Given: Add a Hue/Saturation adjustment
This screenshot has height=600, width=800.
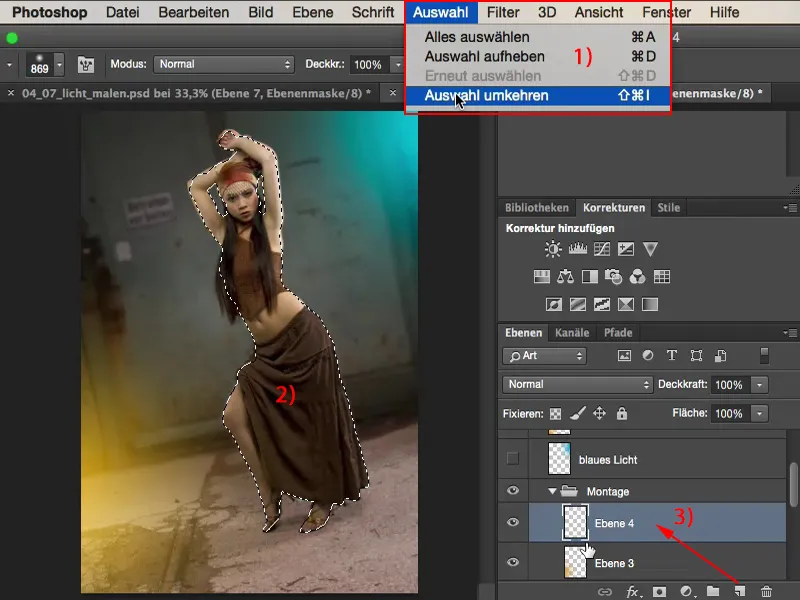Looking at the screenshot, I should pyautogui.click(x=542, y=277).
